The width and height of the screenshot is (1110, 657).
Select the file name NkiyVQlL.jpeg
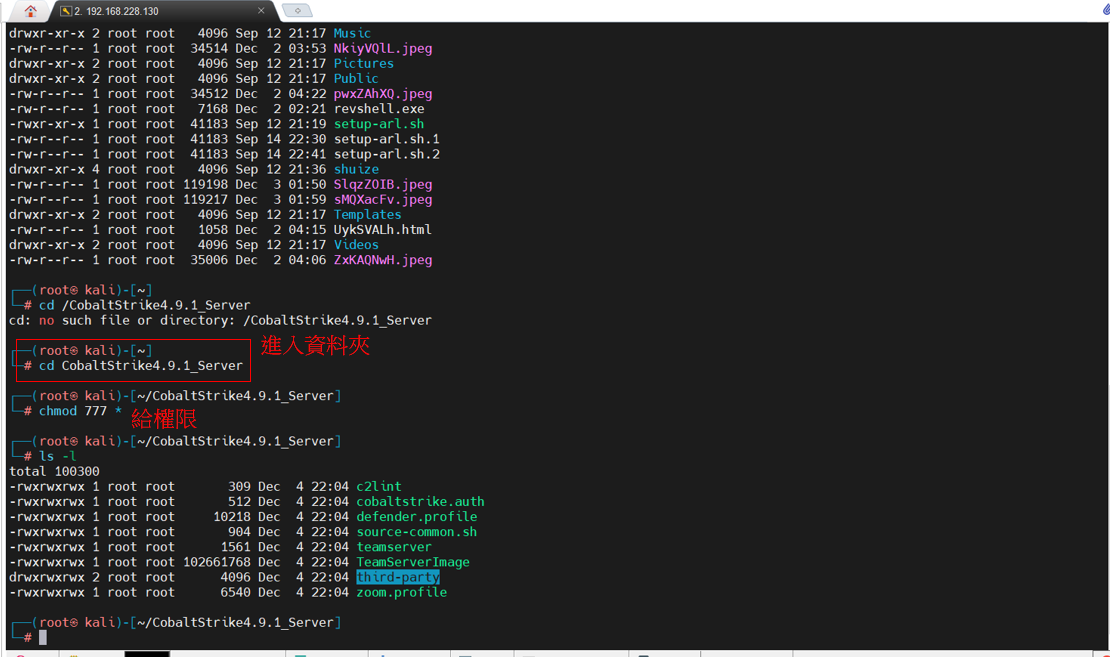383,49
